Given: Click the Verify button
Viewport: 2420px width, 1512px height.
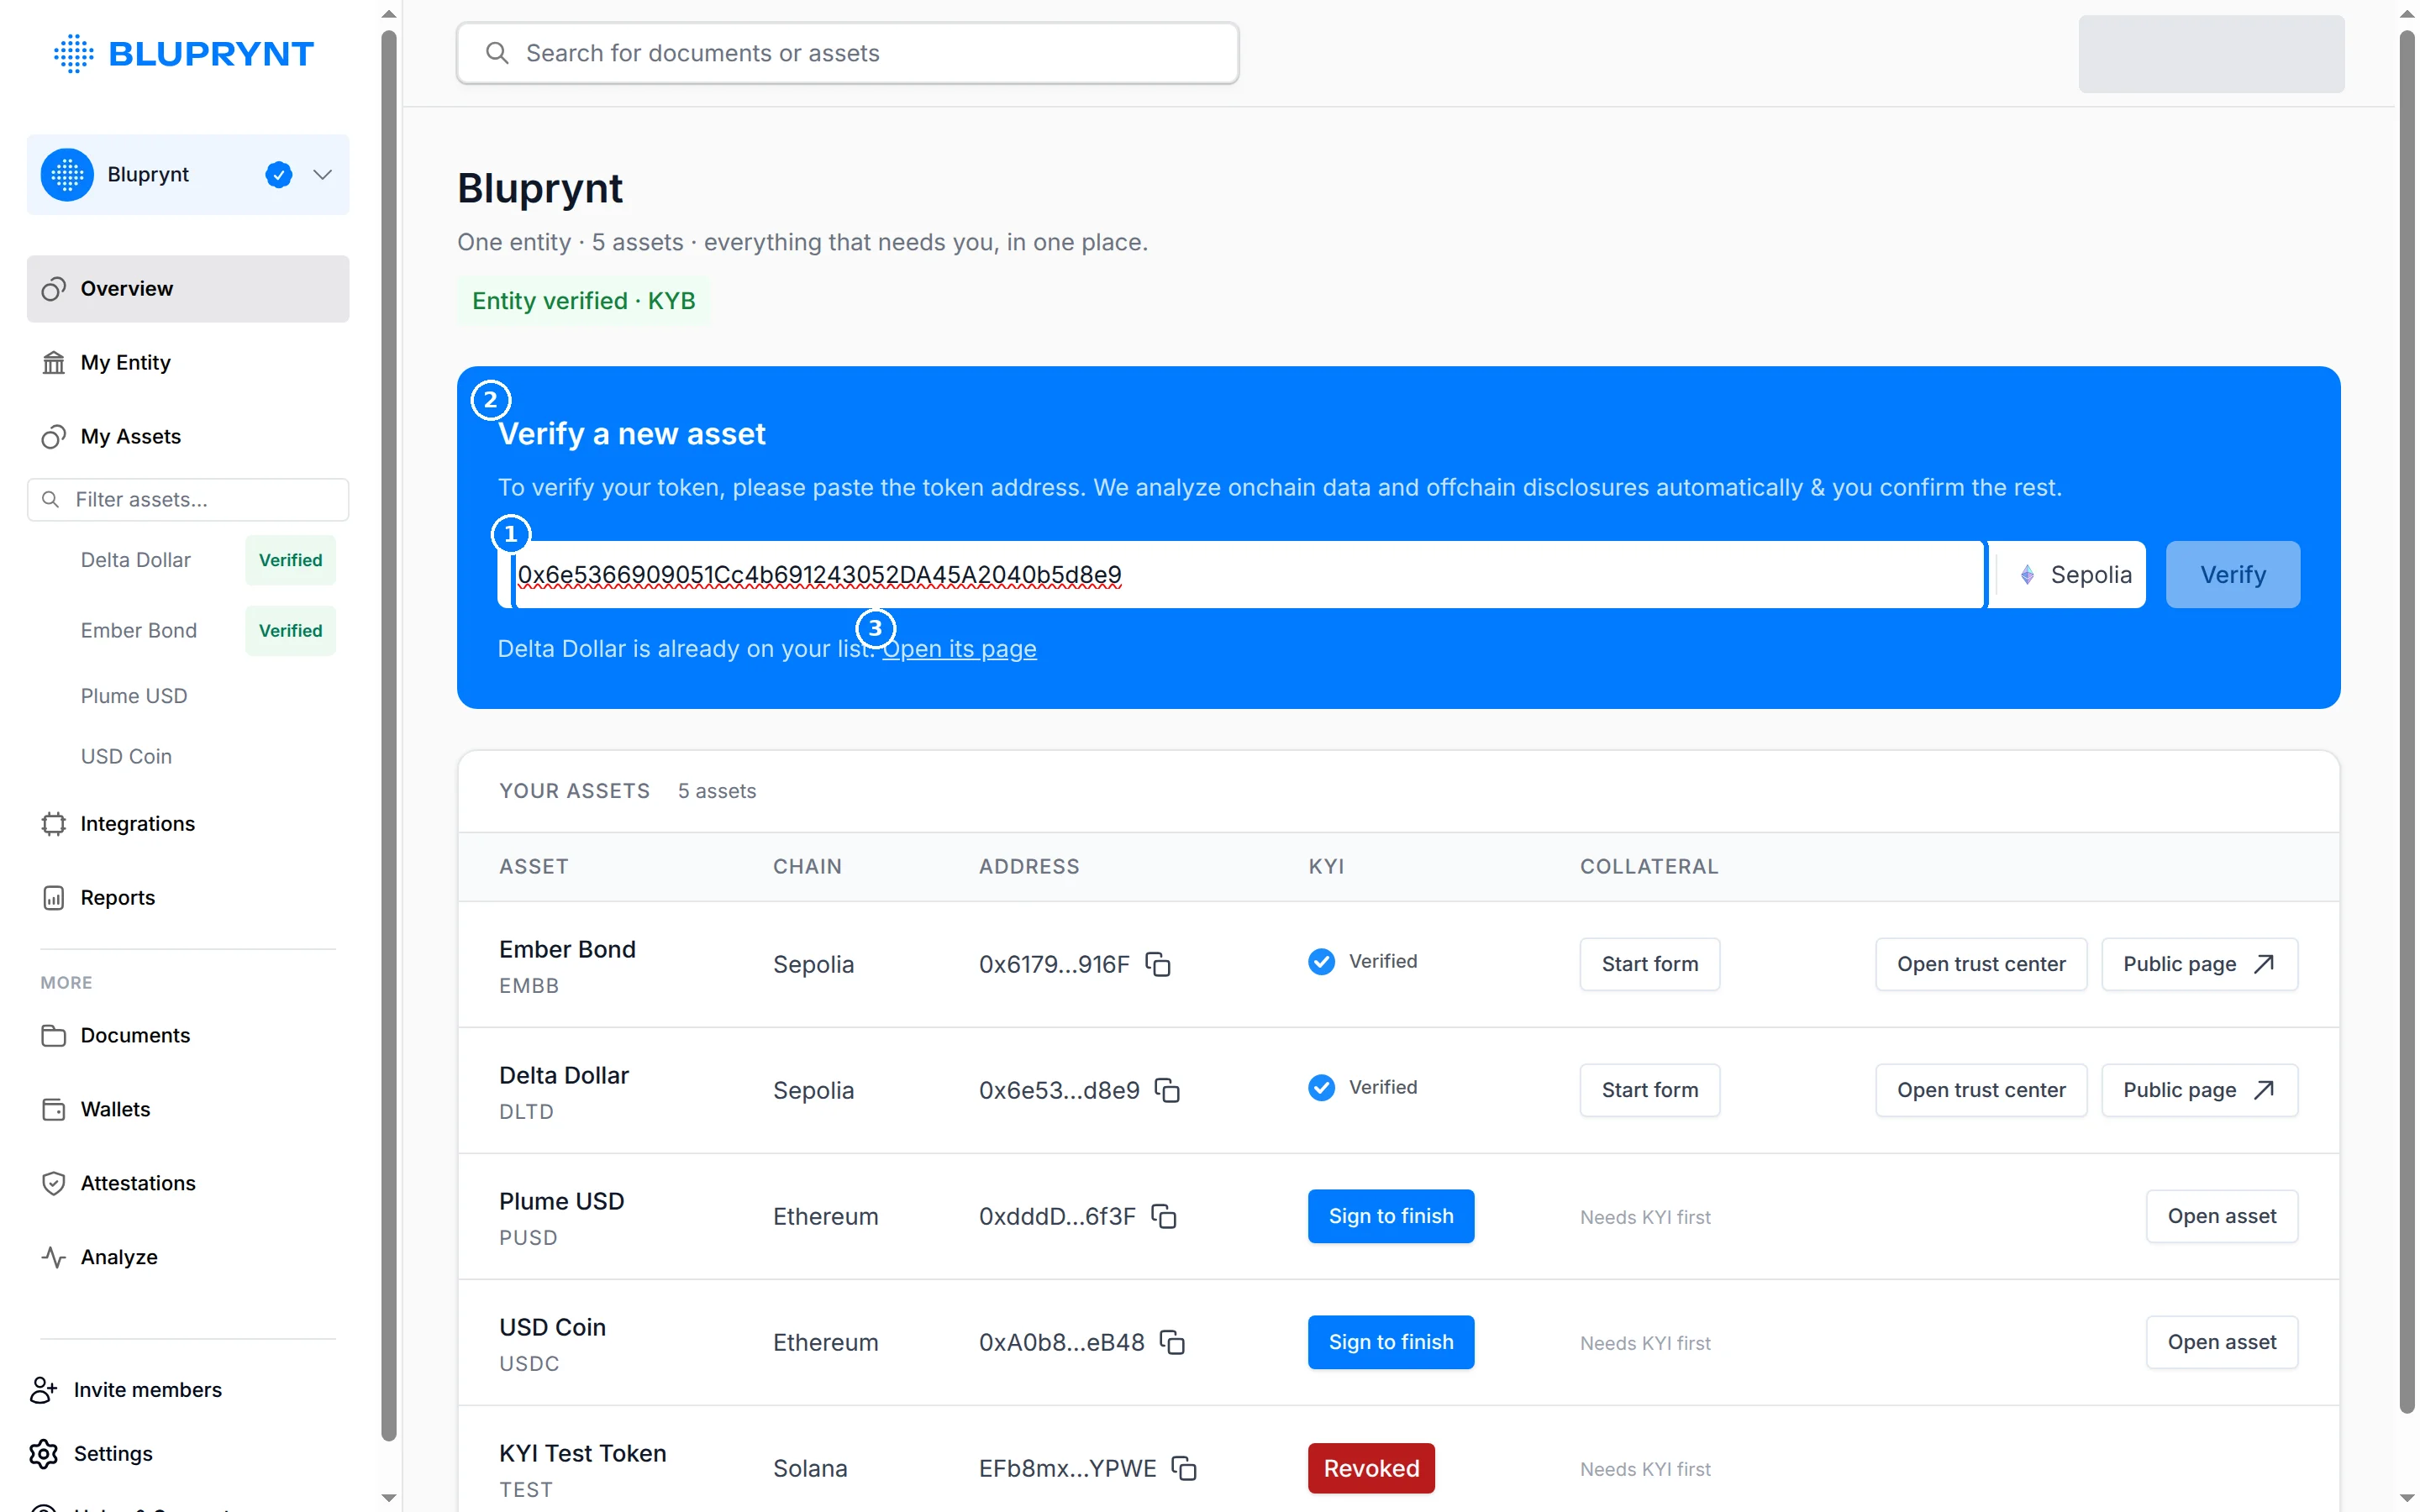Looking at the screenshot, I should click(x=2232, y=575).
